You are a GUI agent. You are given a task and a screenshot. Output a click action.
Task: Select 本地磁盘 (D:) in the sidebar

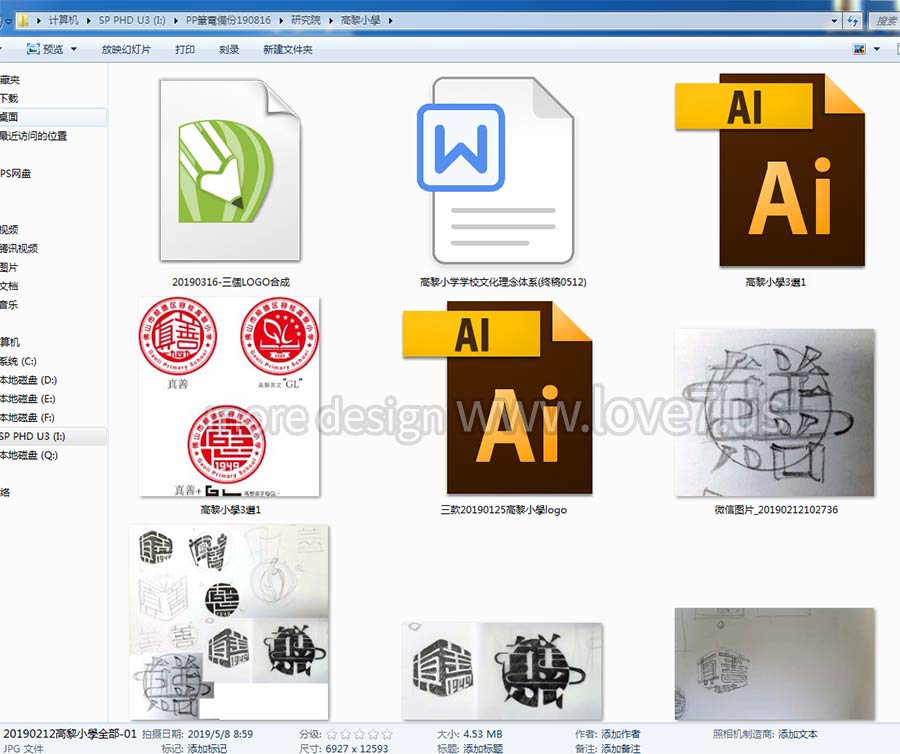pos(29,380)
